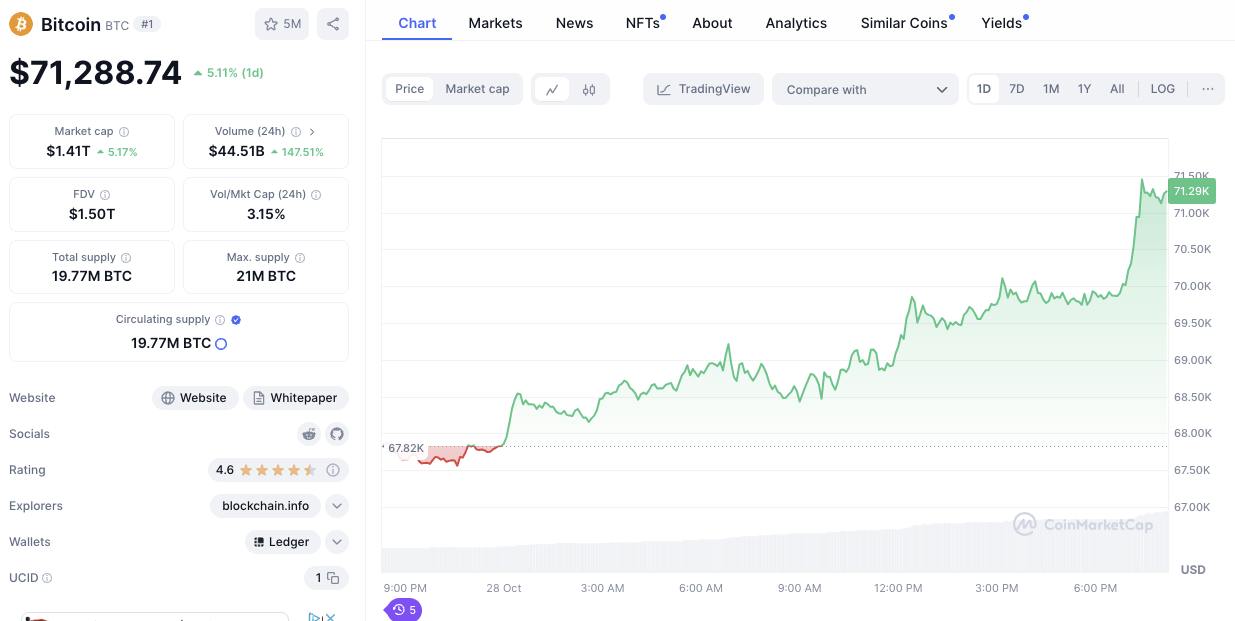Open the TradingView chart button
The width and height of the screenshot is (1235, 621).
pyautogui.click(x=704, y=89)
